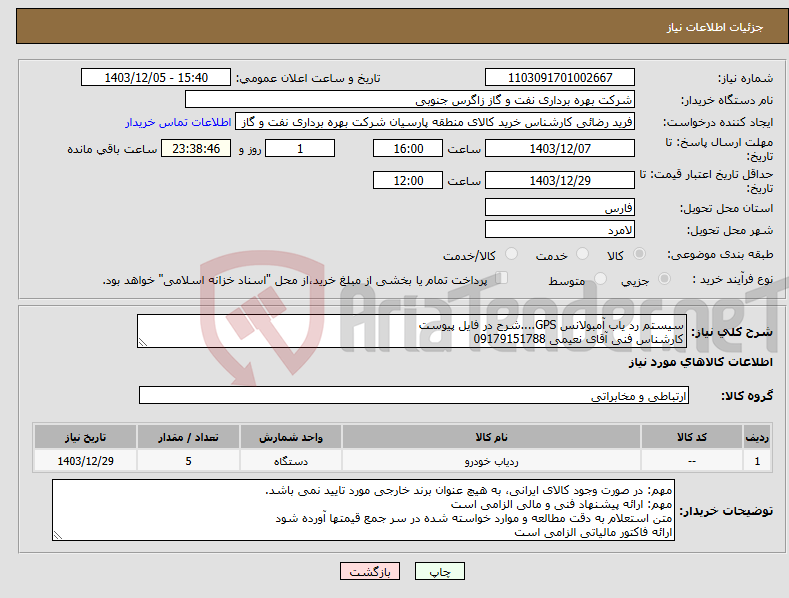Select the کالا radio button
The image size is (789, 598).
[640, 254]
